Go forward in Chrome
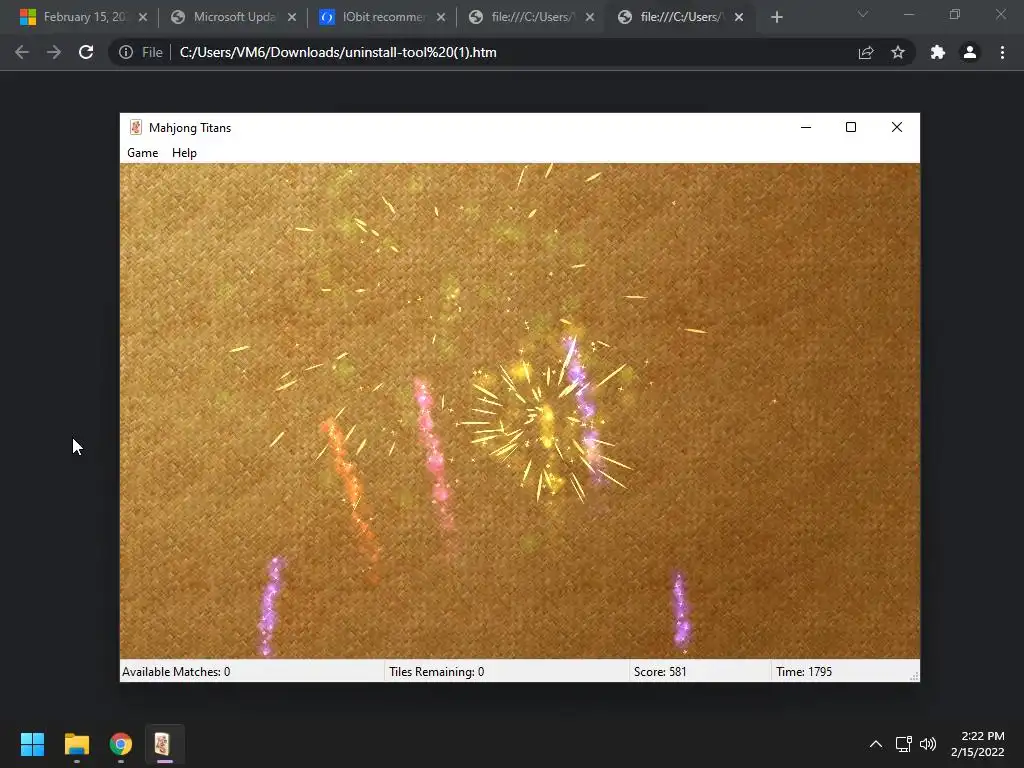 [54, 52]
